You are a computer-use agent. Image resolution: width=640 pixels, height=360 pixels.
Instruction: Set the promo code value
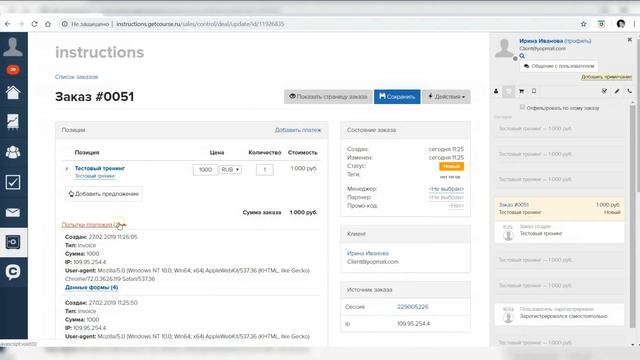coord(456,206)
